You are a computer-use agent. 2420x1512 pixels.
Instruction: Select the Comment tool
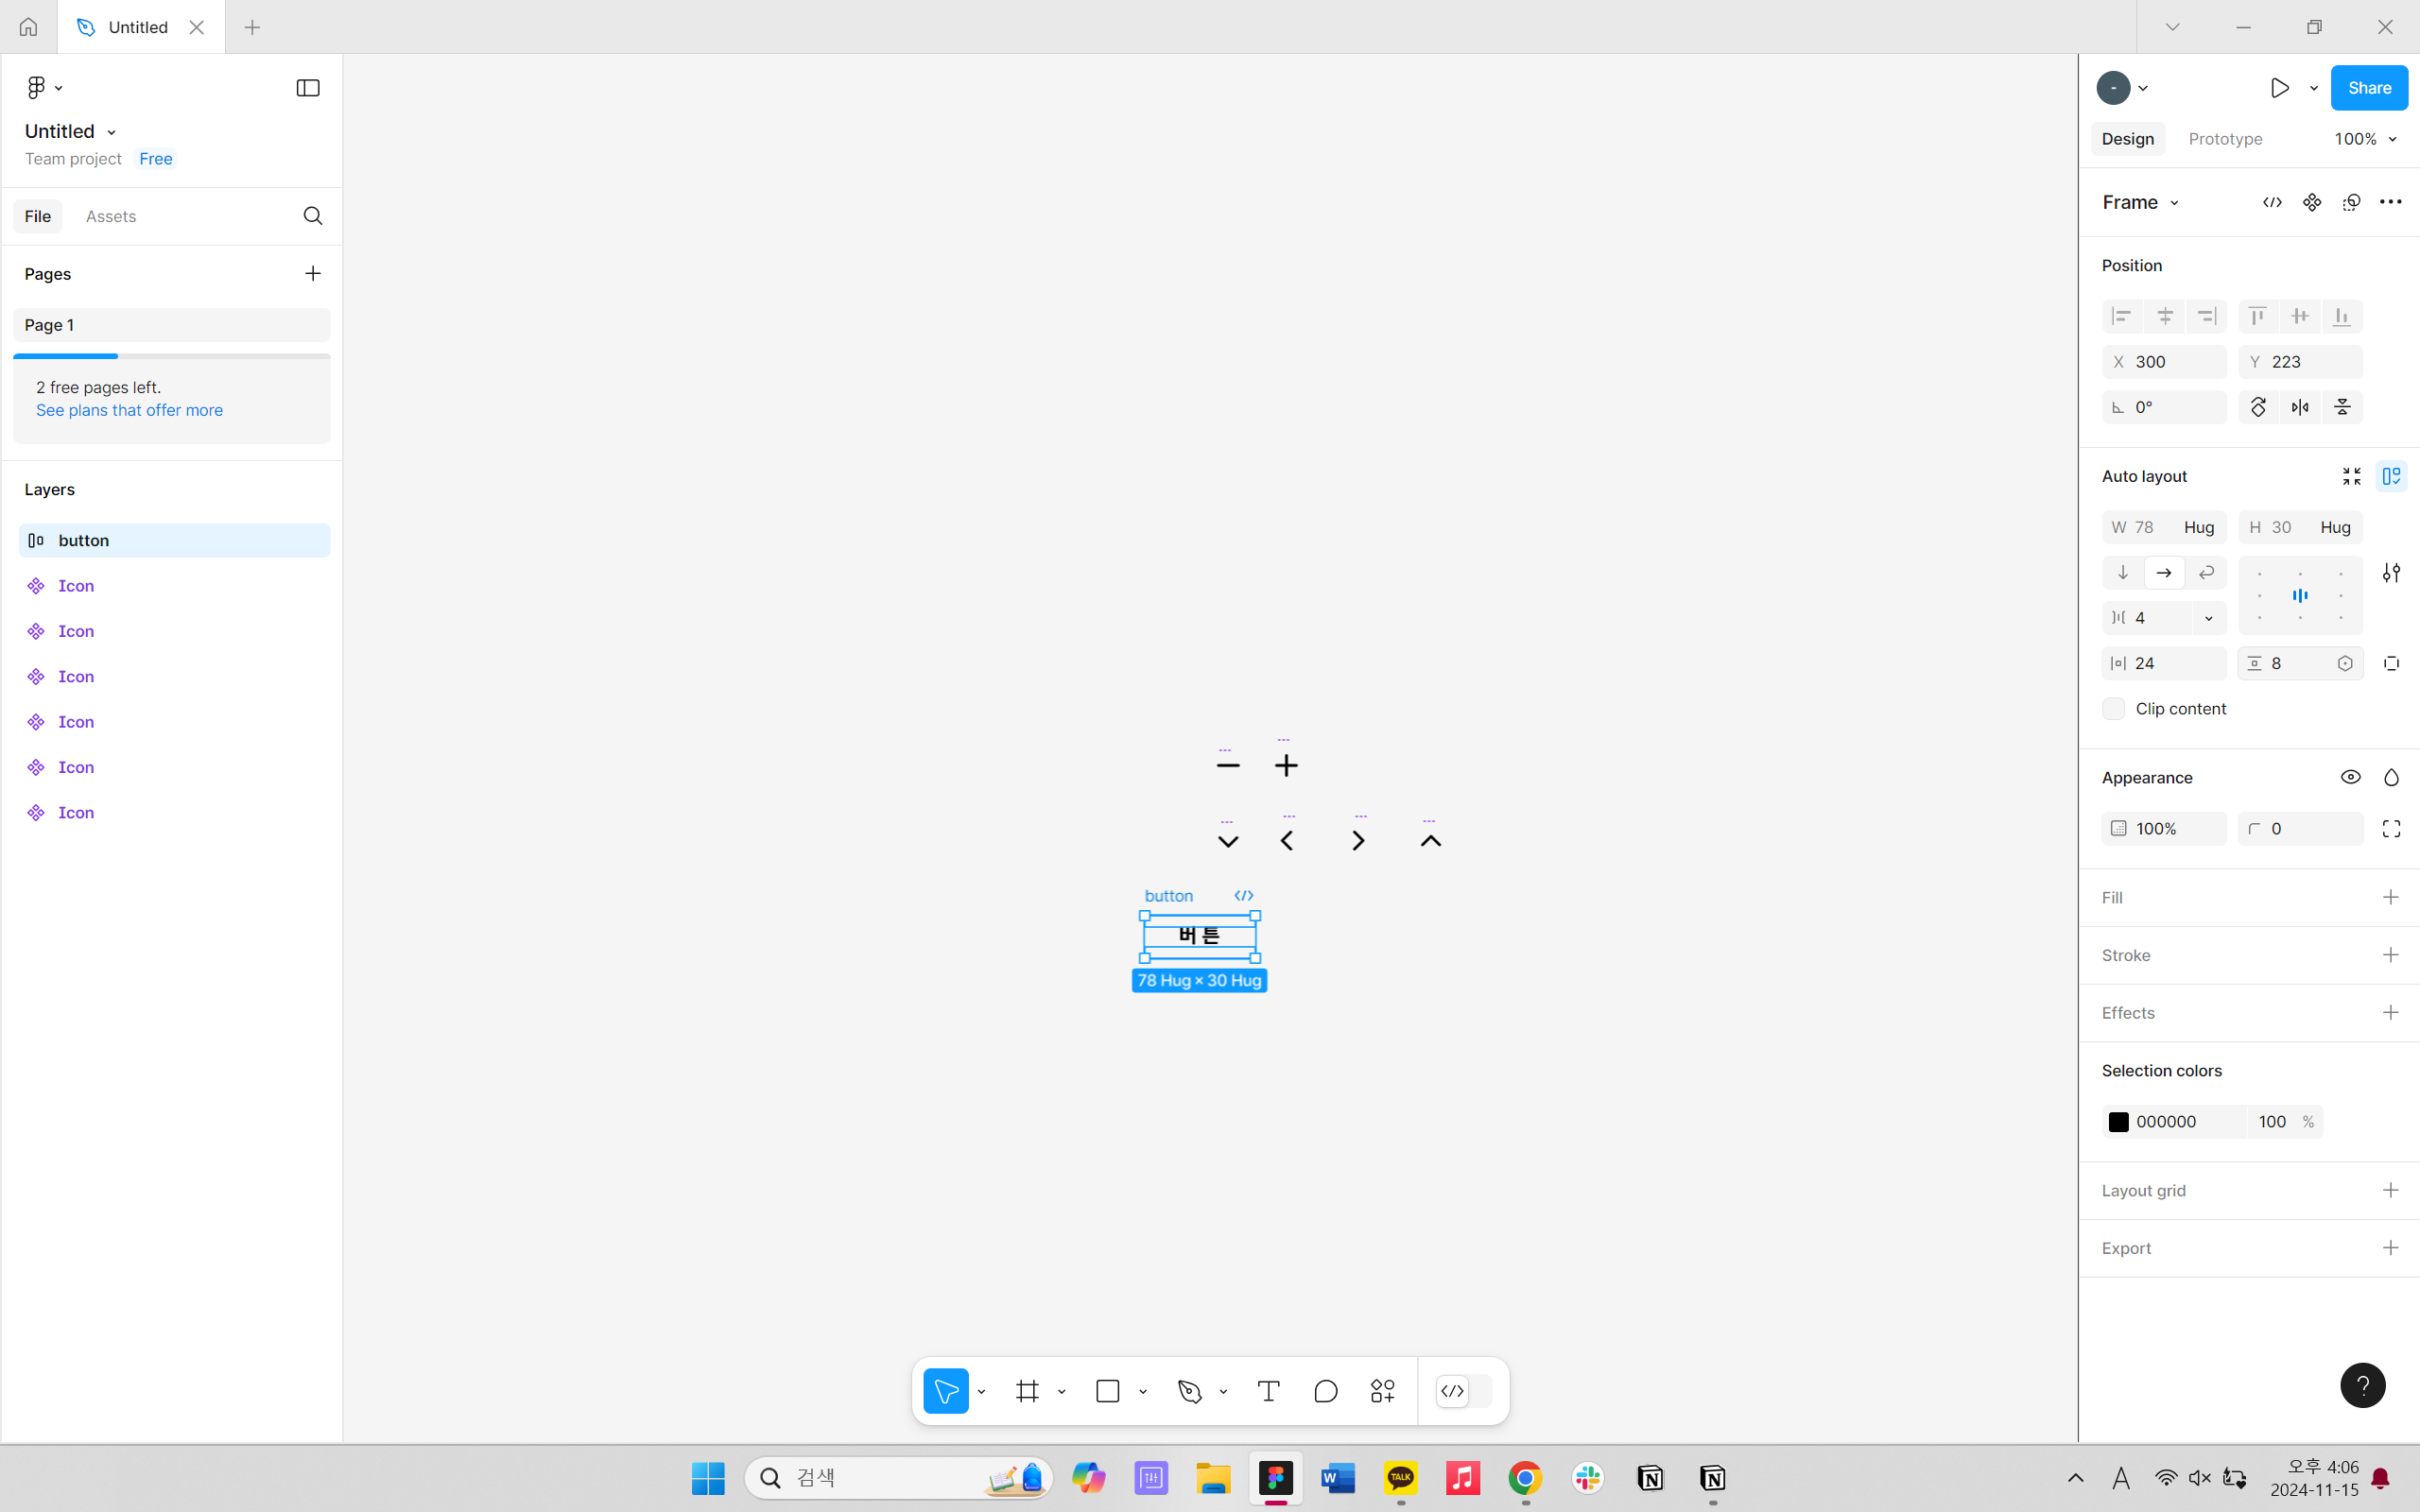1325,1391
